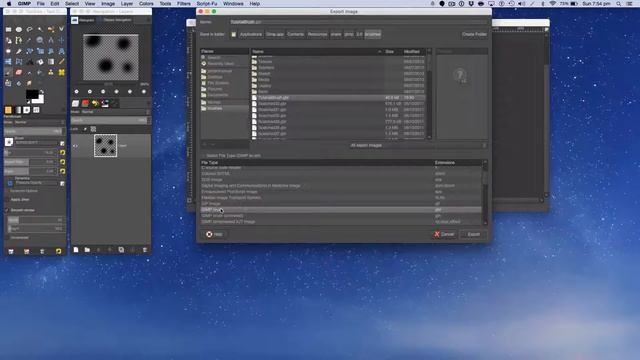Screen dimensions: 640x360
Task: Save tool preset icon in tool options
Action: pyautogui.click(x=11, y=251)
